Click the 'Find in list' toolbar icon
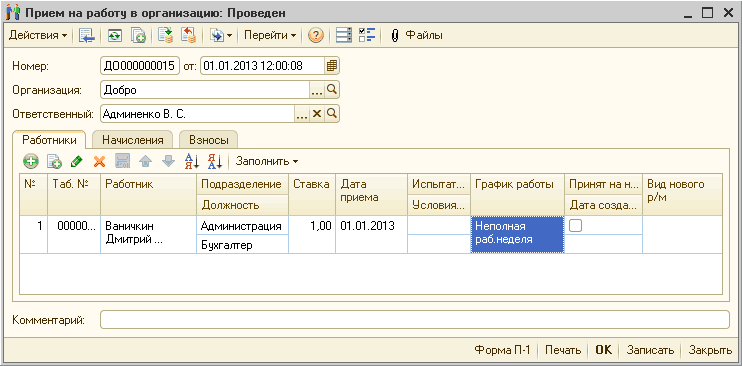Screen dimensions: 742x366 click(87, 36)
